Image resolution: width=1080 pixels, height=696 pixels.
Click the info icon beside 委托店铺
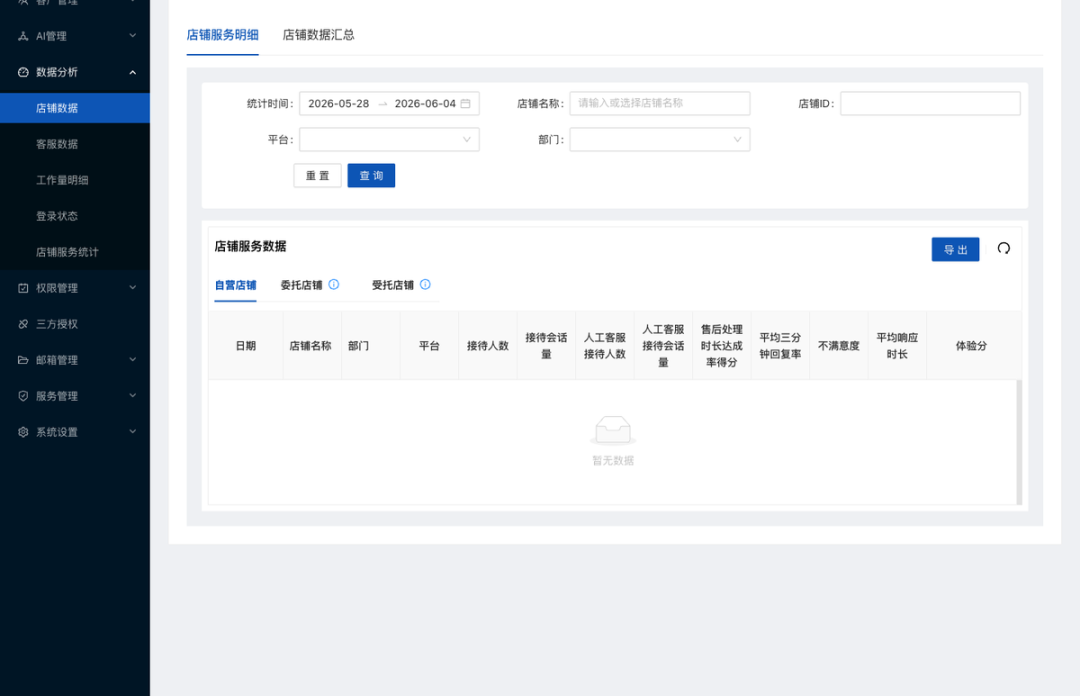point(333,285)
